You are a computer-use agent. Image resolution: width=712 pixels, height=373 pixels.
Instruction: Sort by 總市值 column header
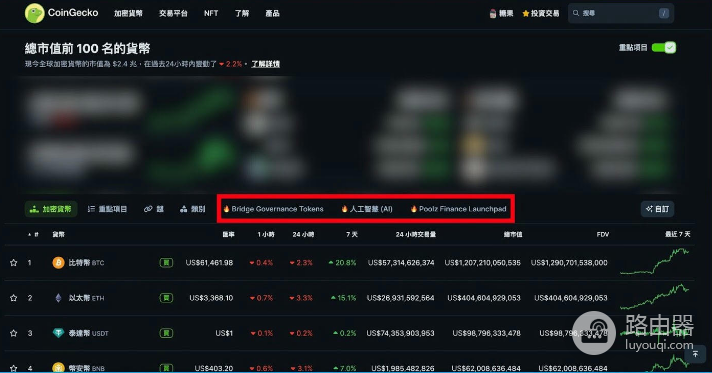tap(513, 234)
